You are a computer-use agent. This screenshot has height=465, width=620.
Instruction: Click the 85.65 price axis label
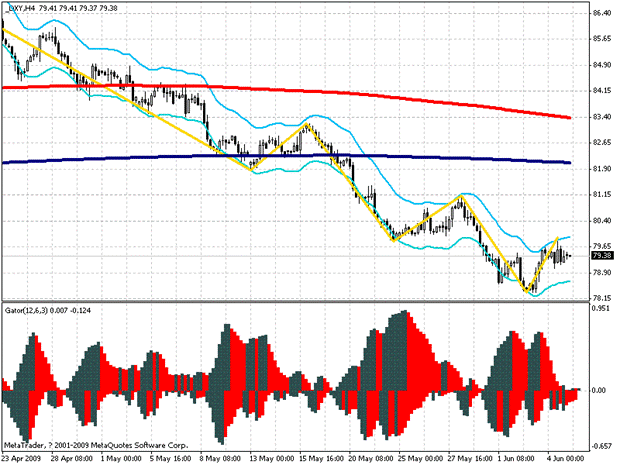pyautogui.click(x=602, y=39)
